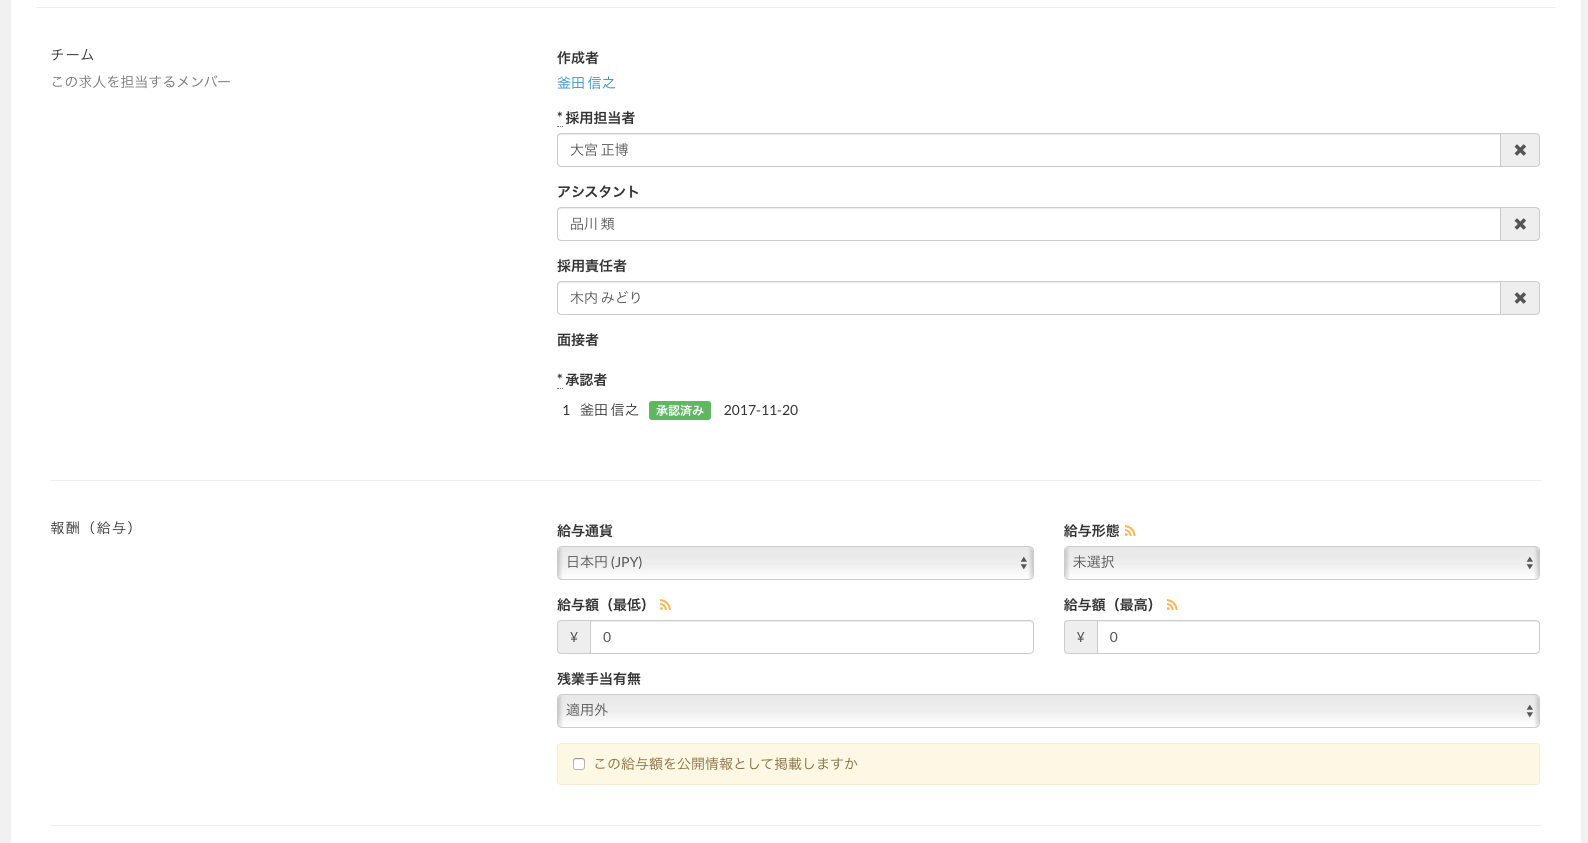This screenshot has height=843, width=1588.
Task: Enable publishing salary as public information
Action: coord(579,764)
